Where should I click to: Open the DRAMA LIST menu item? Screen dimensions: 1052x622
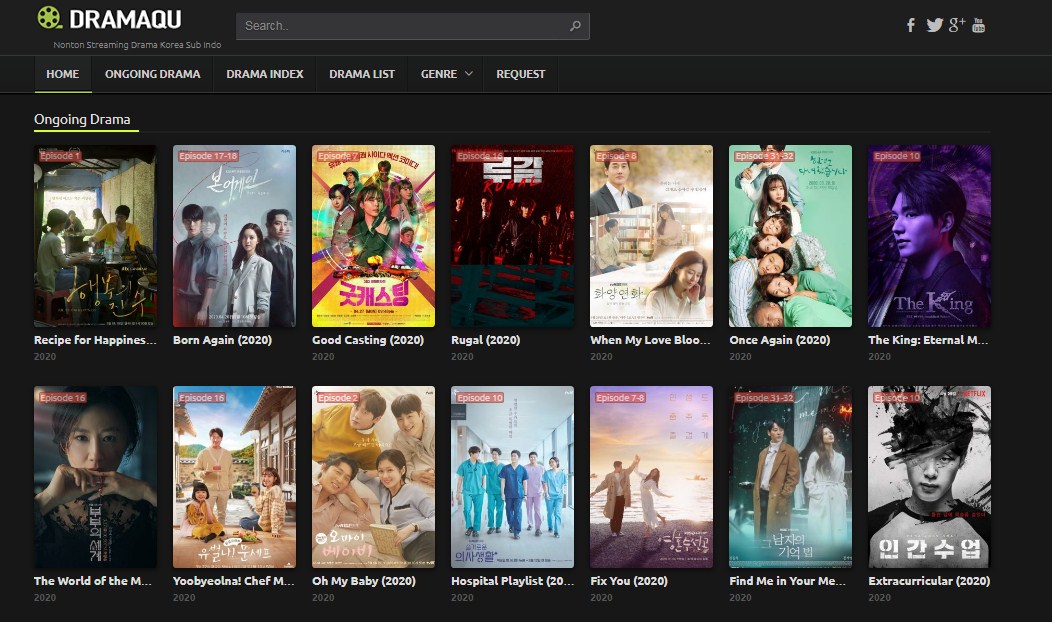point(362,74)
